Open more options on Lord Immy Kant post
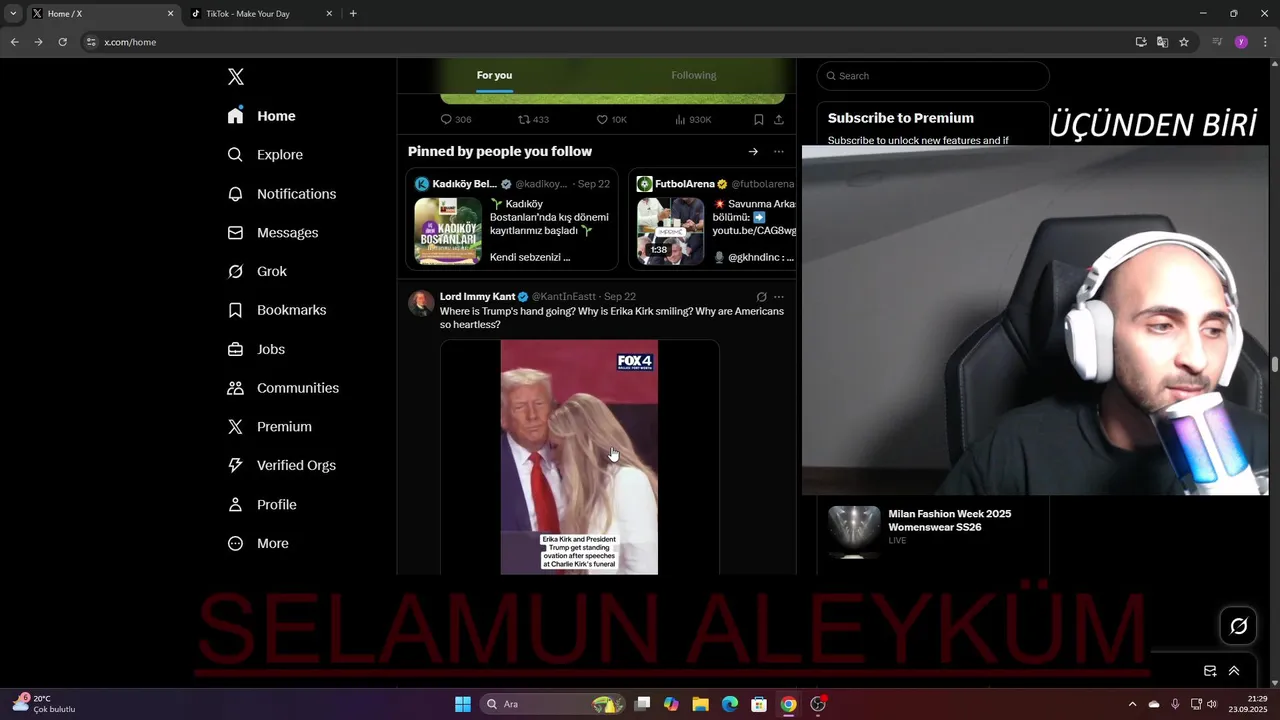Viewport: 1280px width, 720px height. pos(779,297)
